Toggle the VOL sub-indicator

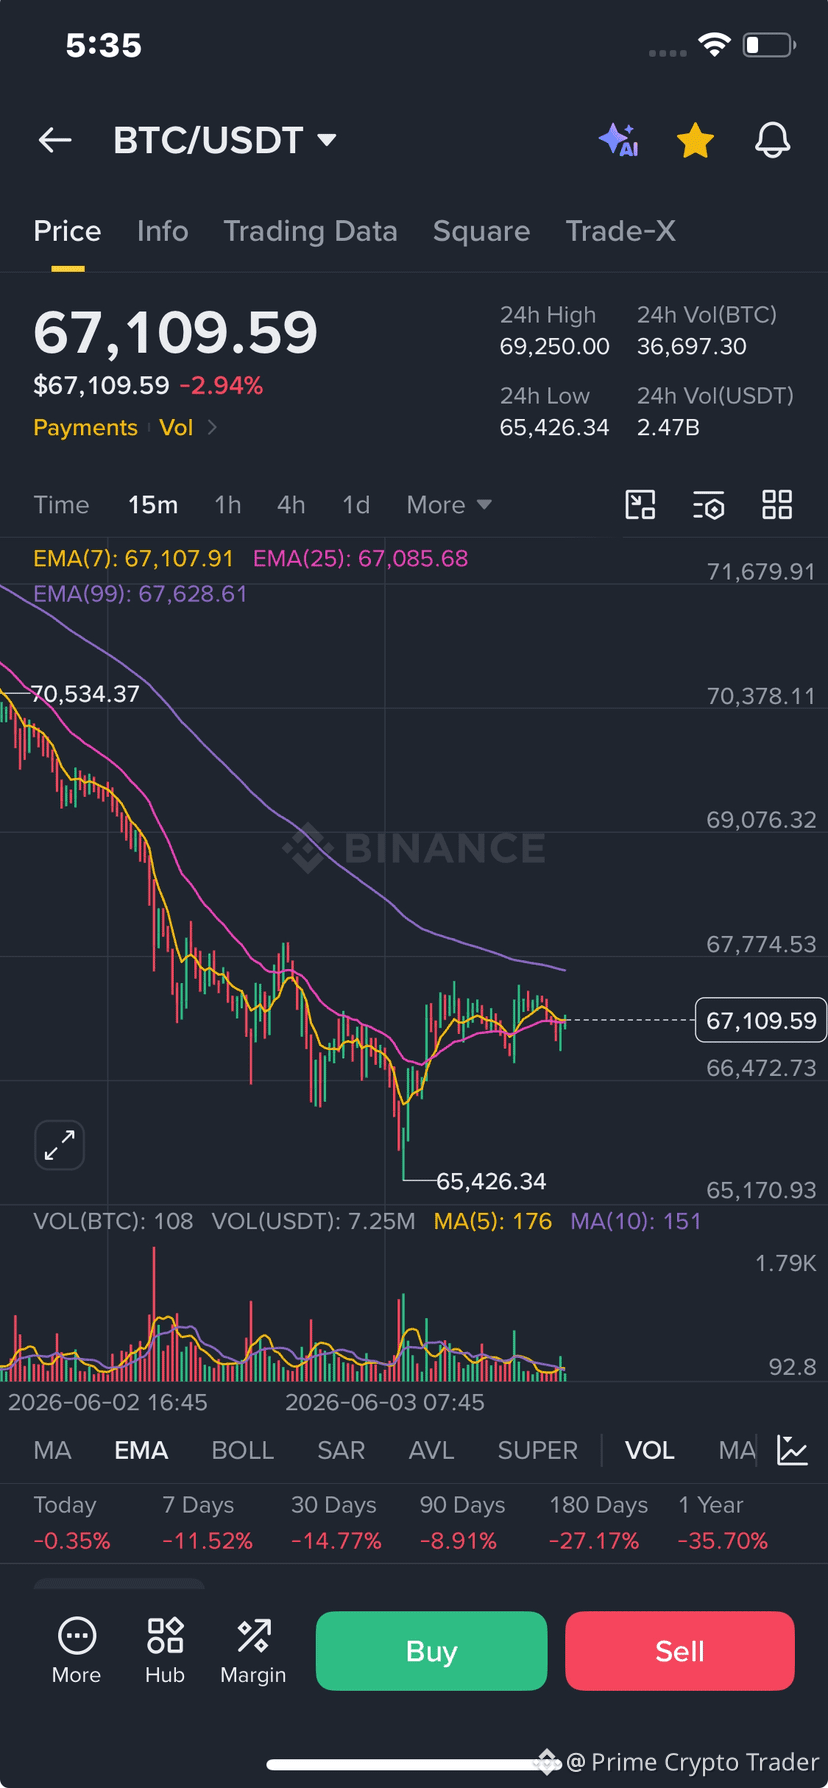point(650,1450)
